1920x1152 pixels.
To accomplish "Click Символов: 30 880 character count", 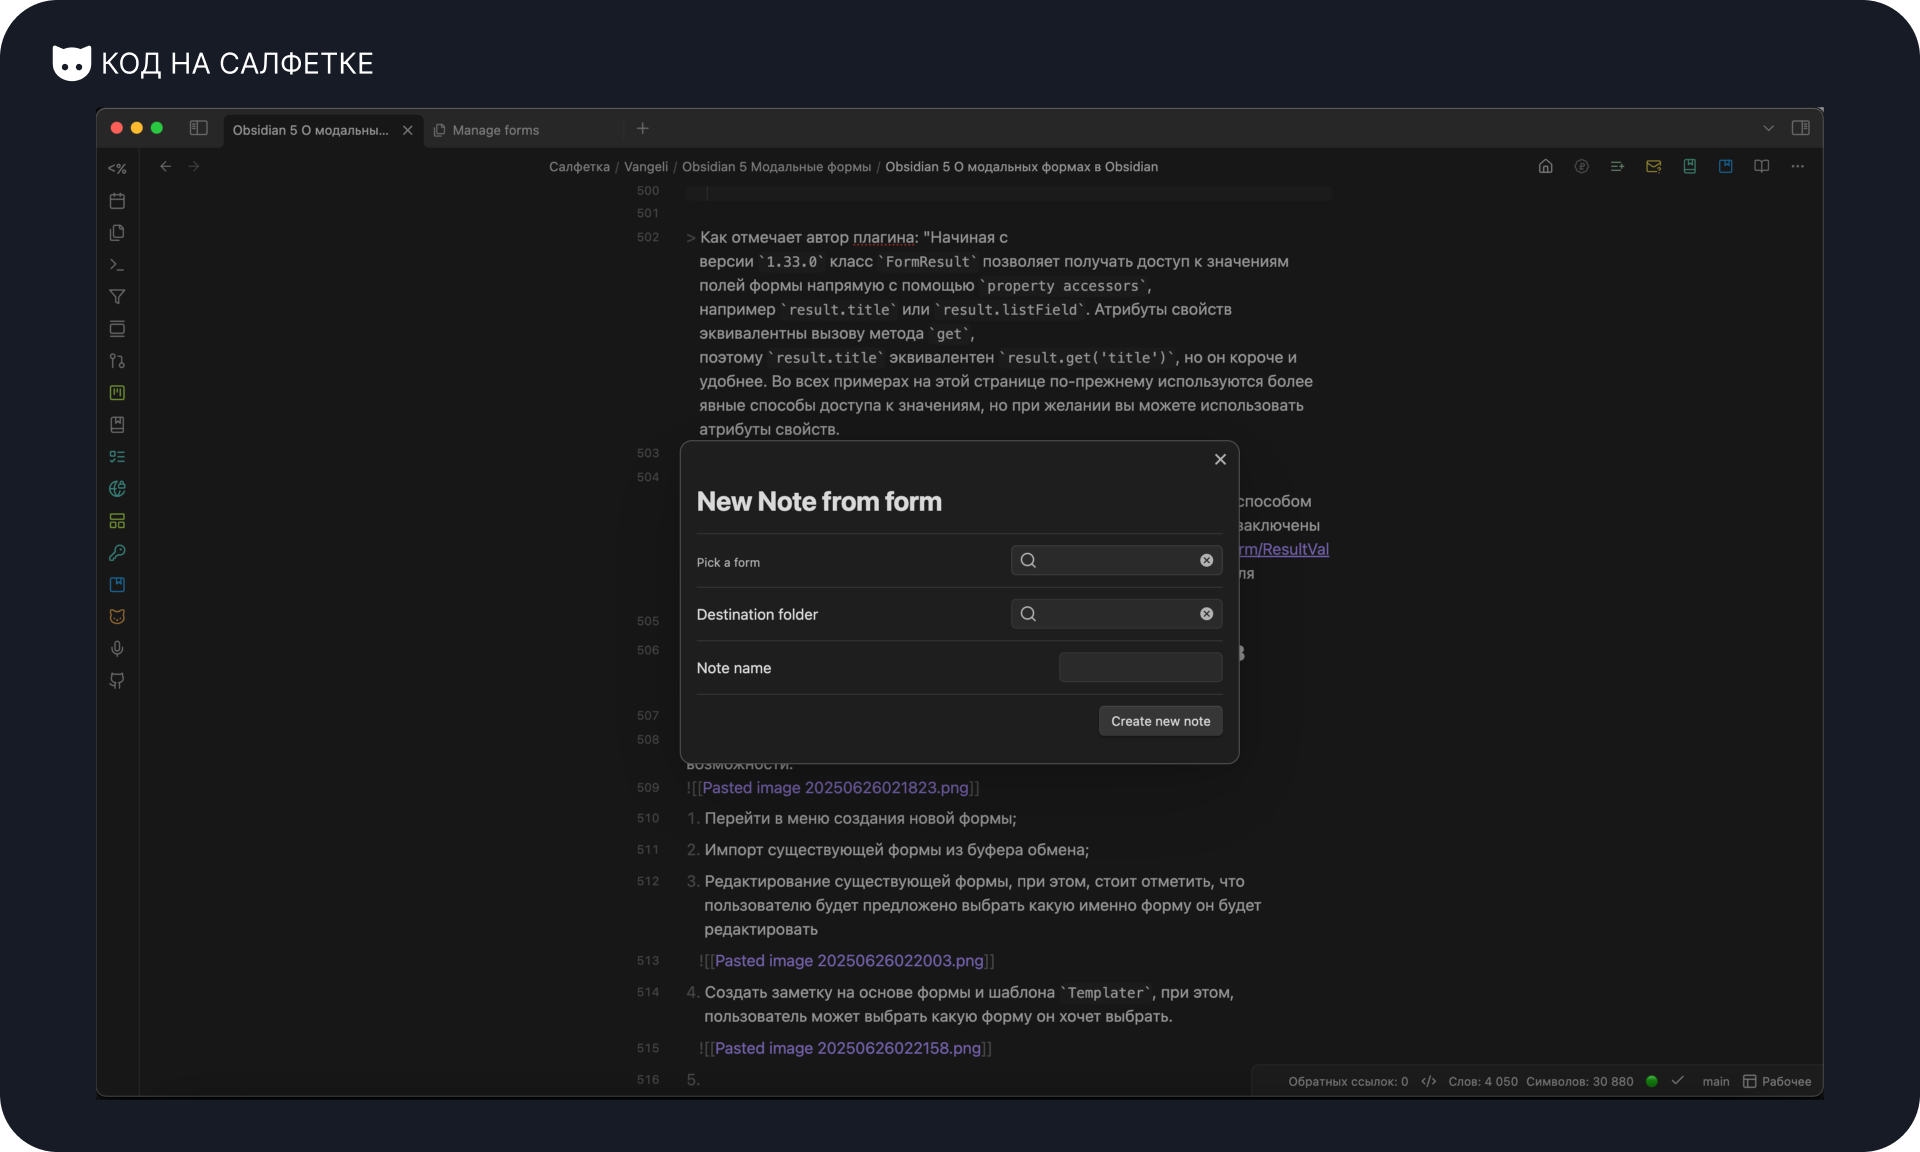I will click(x=1580, y=1082).
